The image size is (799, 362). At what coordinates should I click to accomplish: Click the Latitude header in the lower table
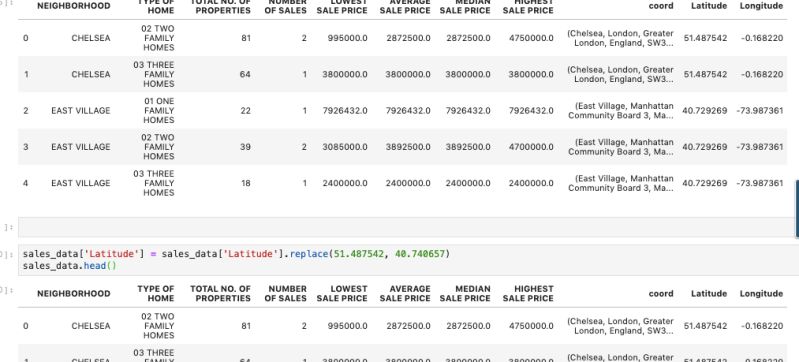point(709,294)
